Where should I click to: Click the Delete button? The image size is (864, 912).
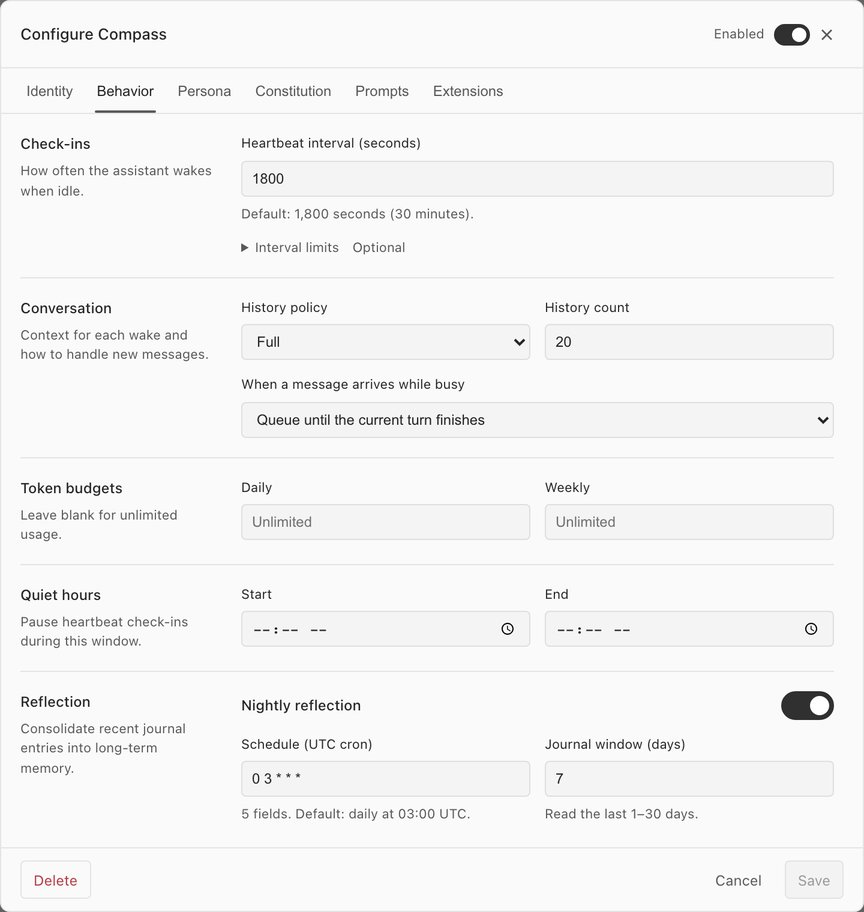(56, 880)
